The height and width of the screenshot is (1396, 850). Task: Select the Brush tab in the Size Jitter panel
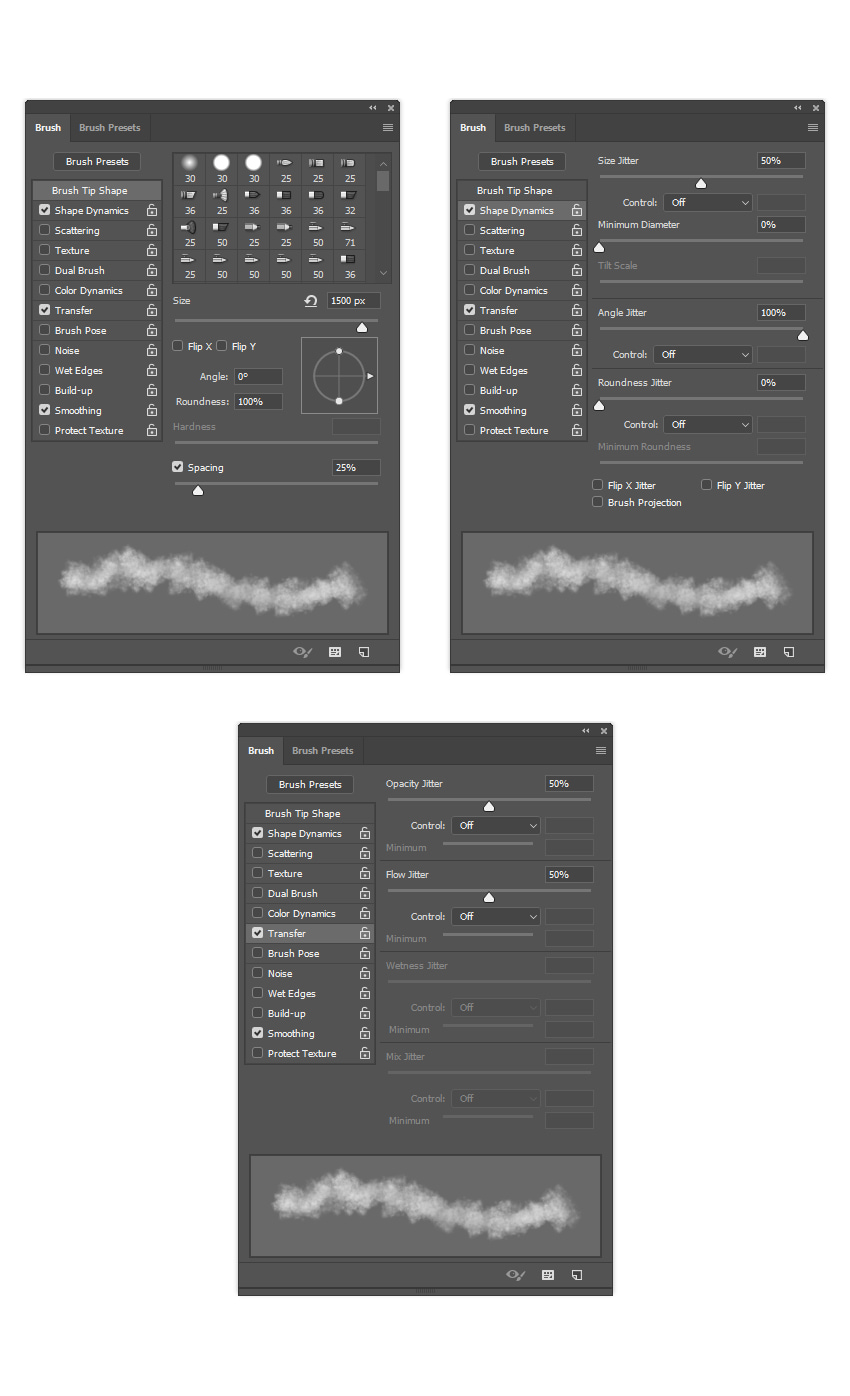pos(473,128)
